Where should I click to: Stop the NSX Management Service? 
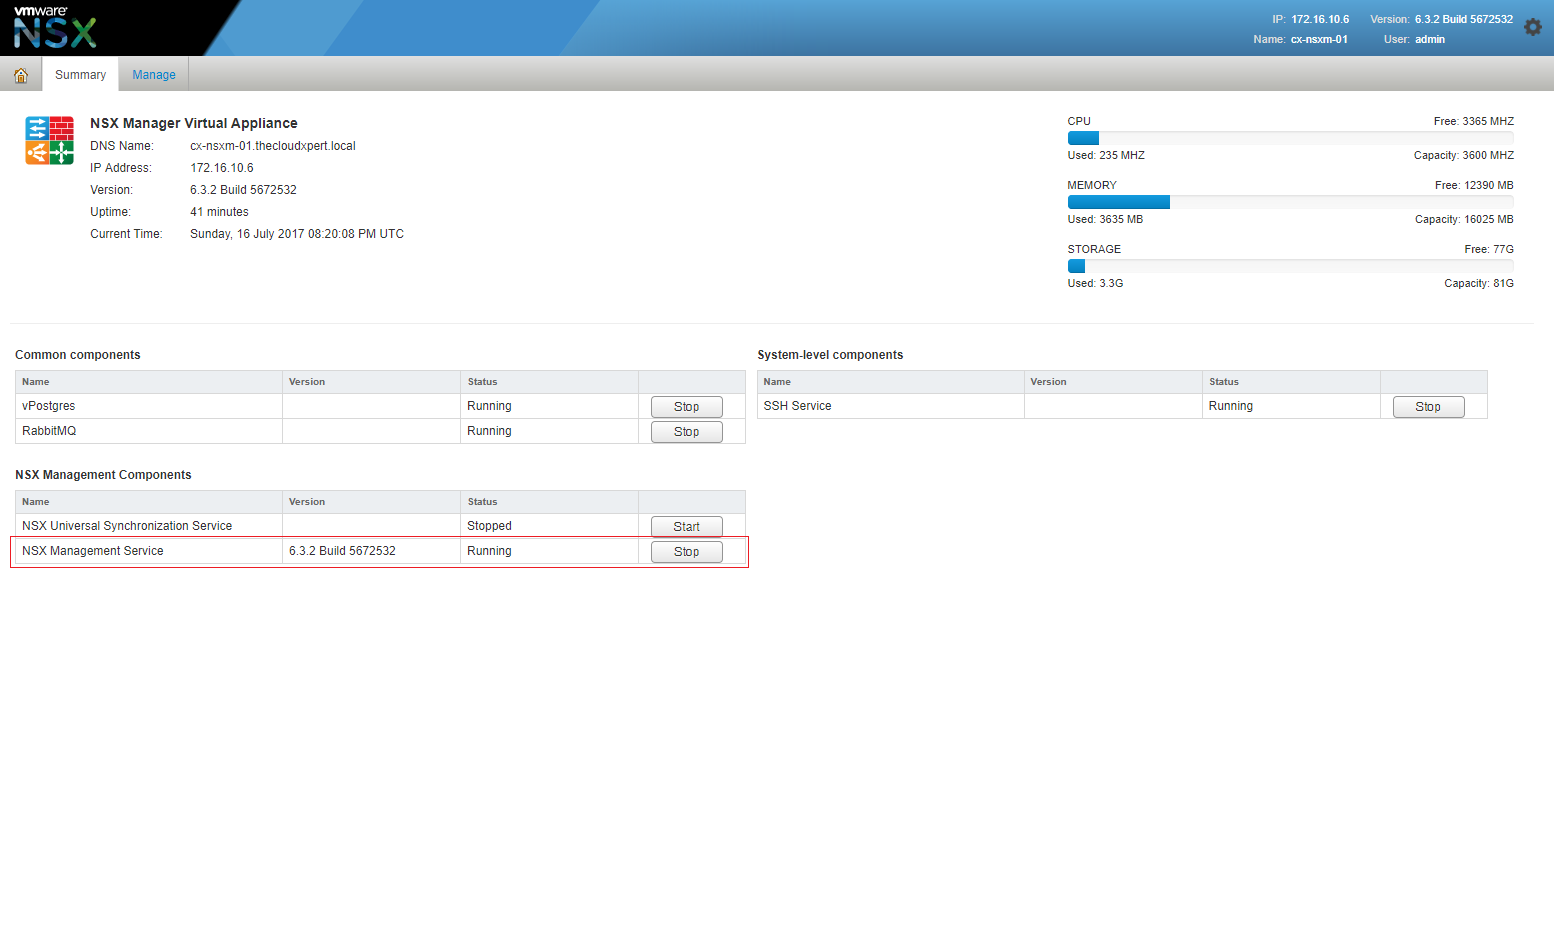[686, 552]
